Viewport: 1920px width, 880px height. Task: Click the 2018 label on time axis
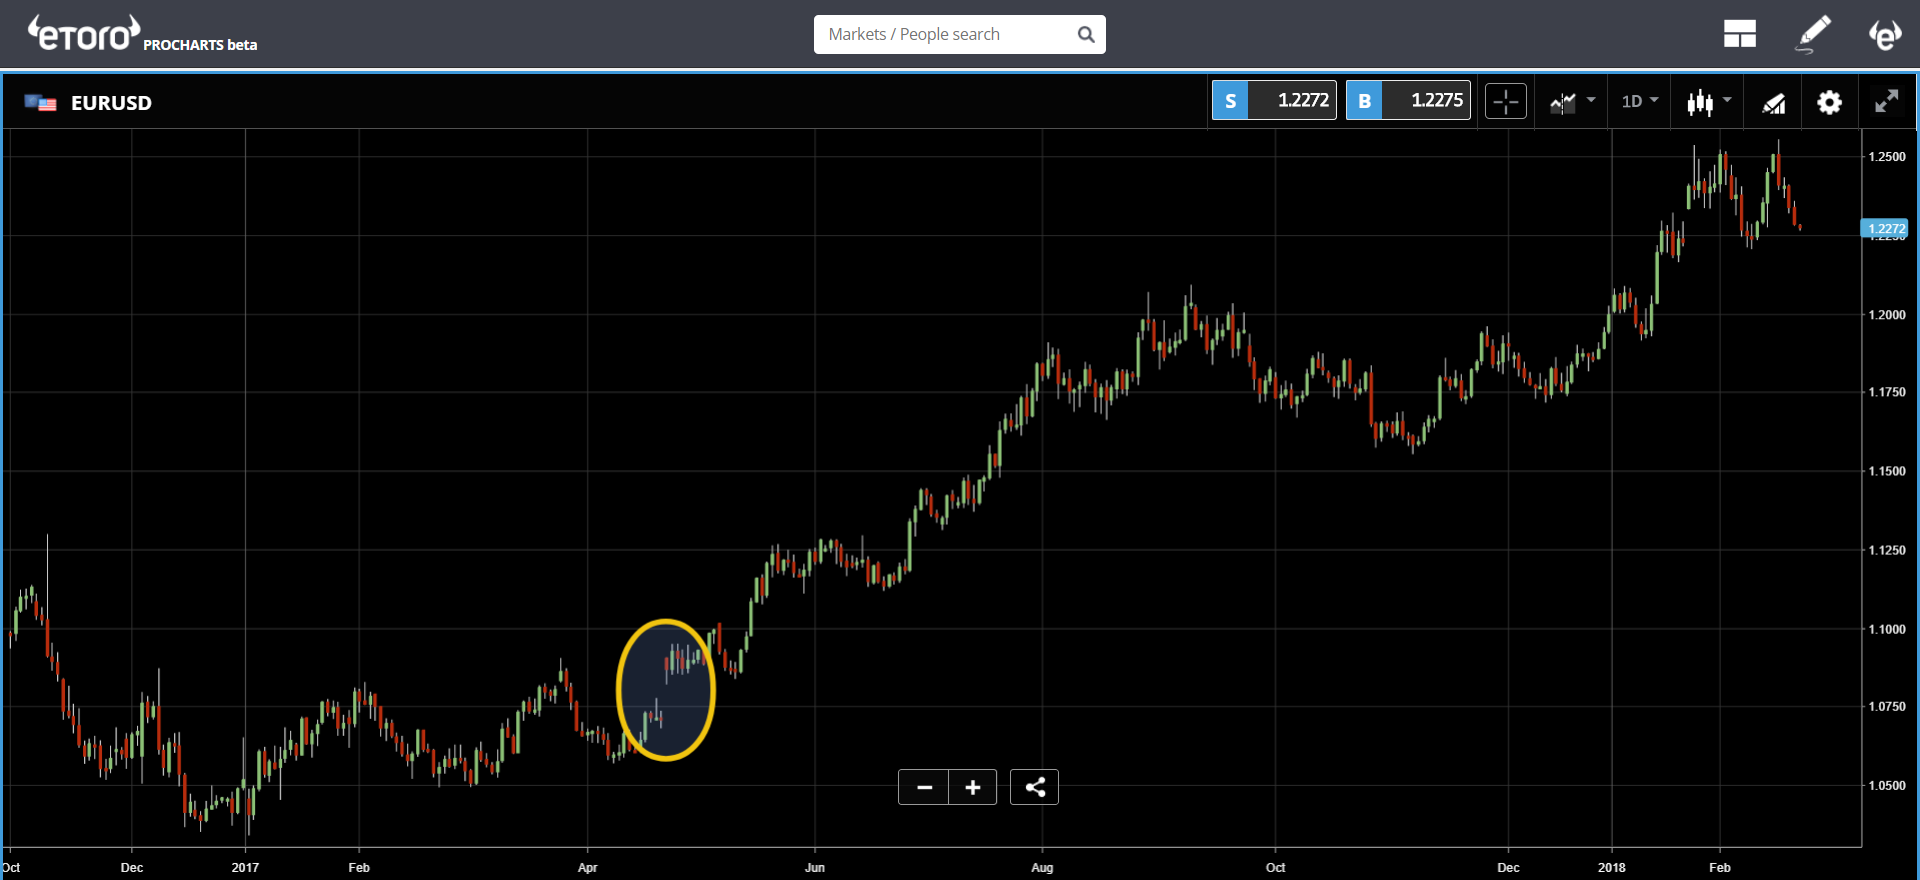click(x=1612, y=868)
